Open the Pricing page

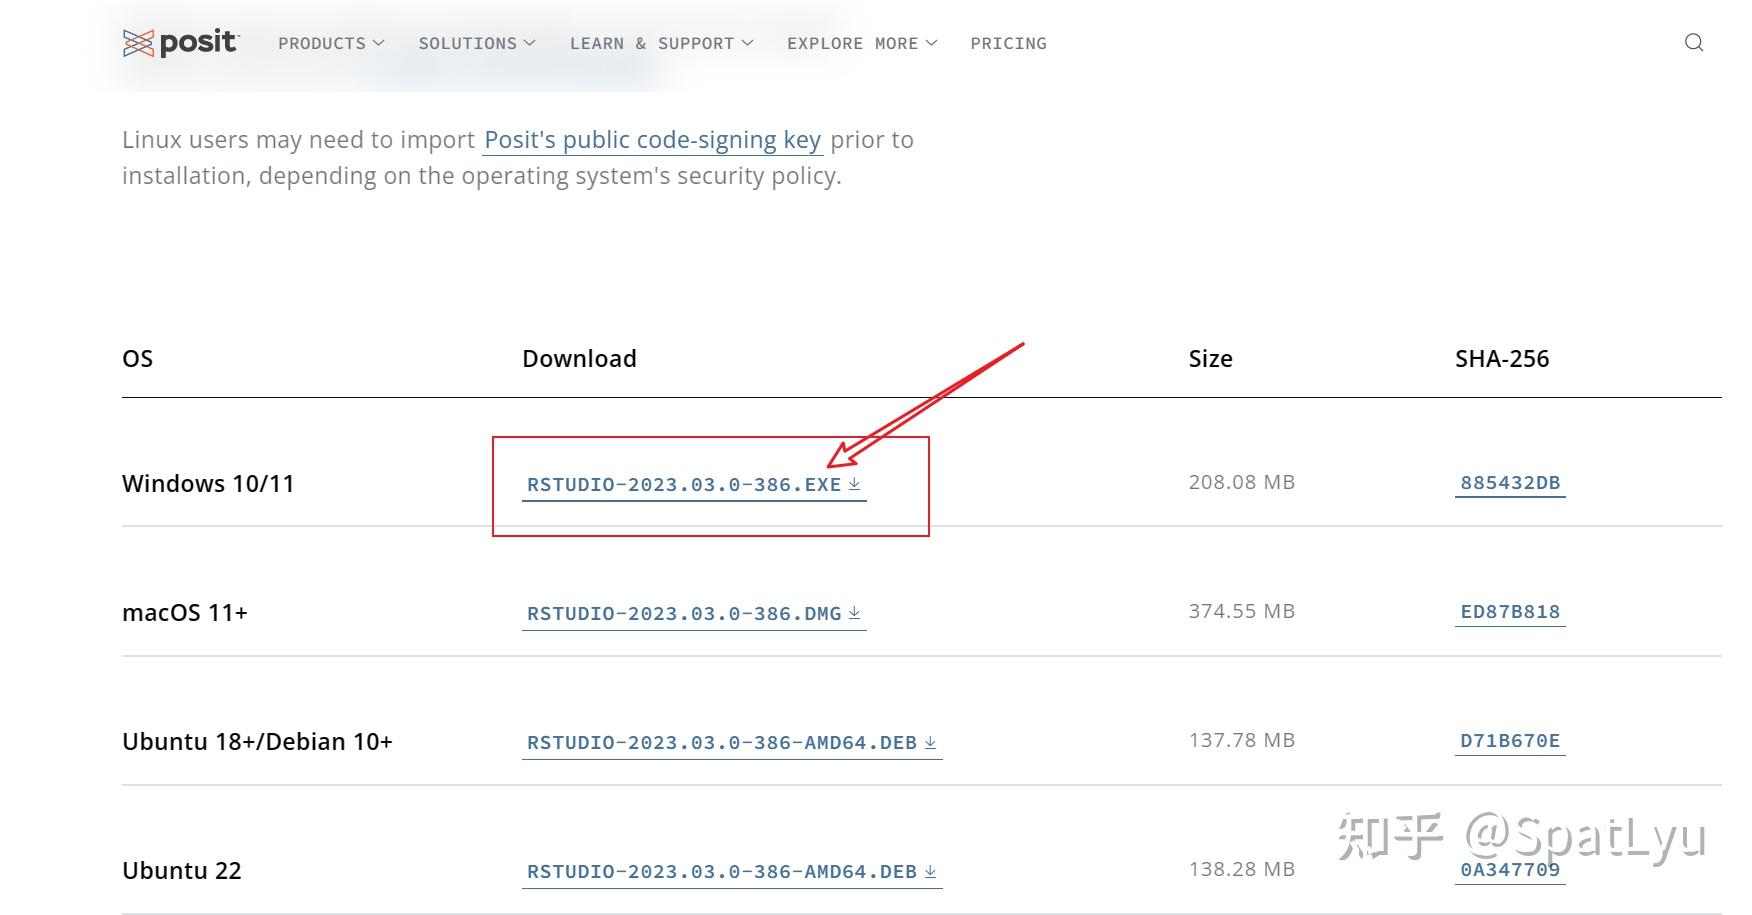coord(1008,43)
